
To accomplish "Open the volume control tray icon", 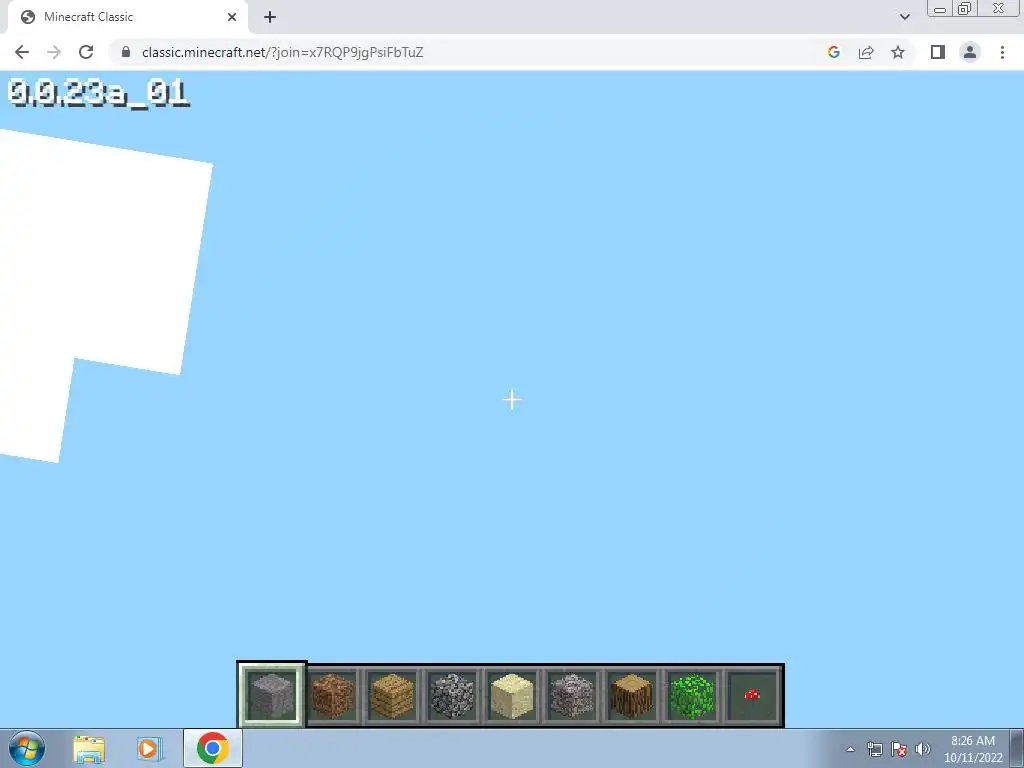I will [x=923, y=749].
